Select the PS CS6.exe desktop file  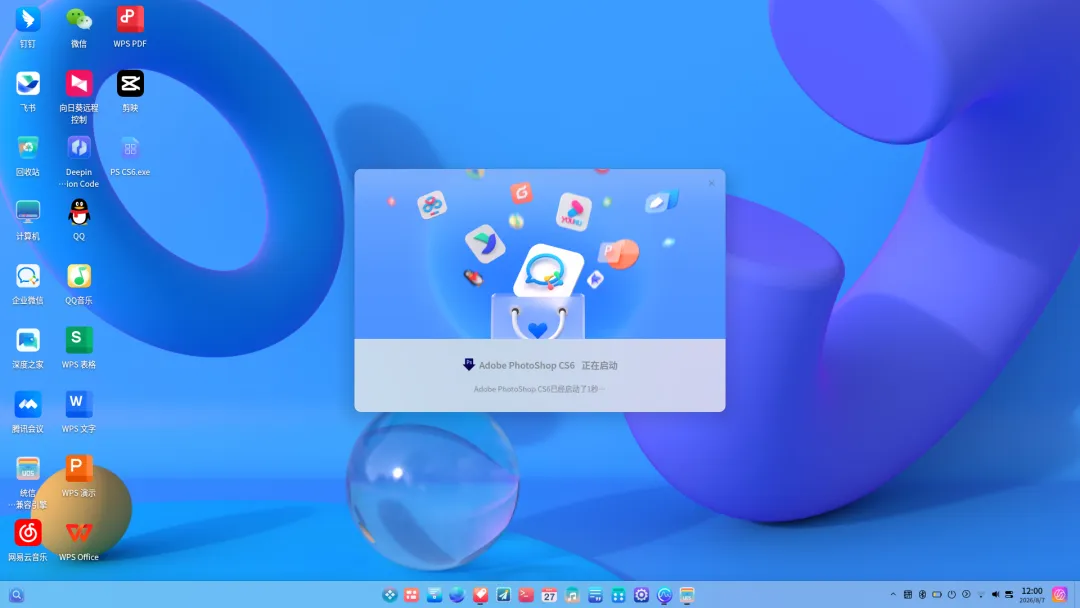129,147
